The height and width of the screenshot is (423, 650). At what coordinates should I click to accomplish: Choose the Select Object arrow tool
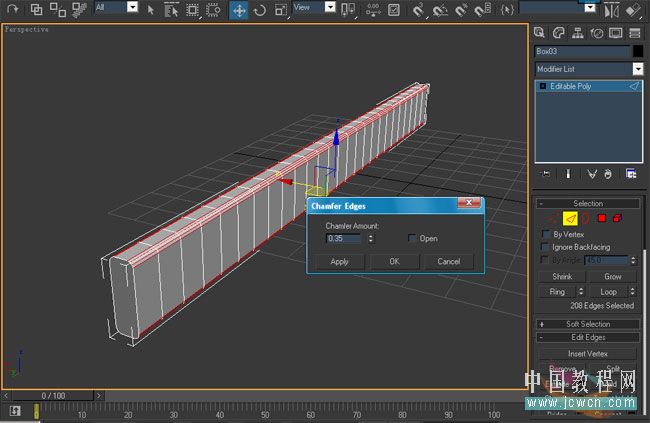(151, 10)
